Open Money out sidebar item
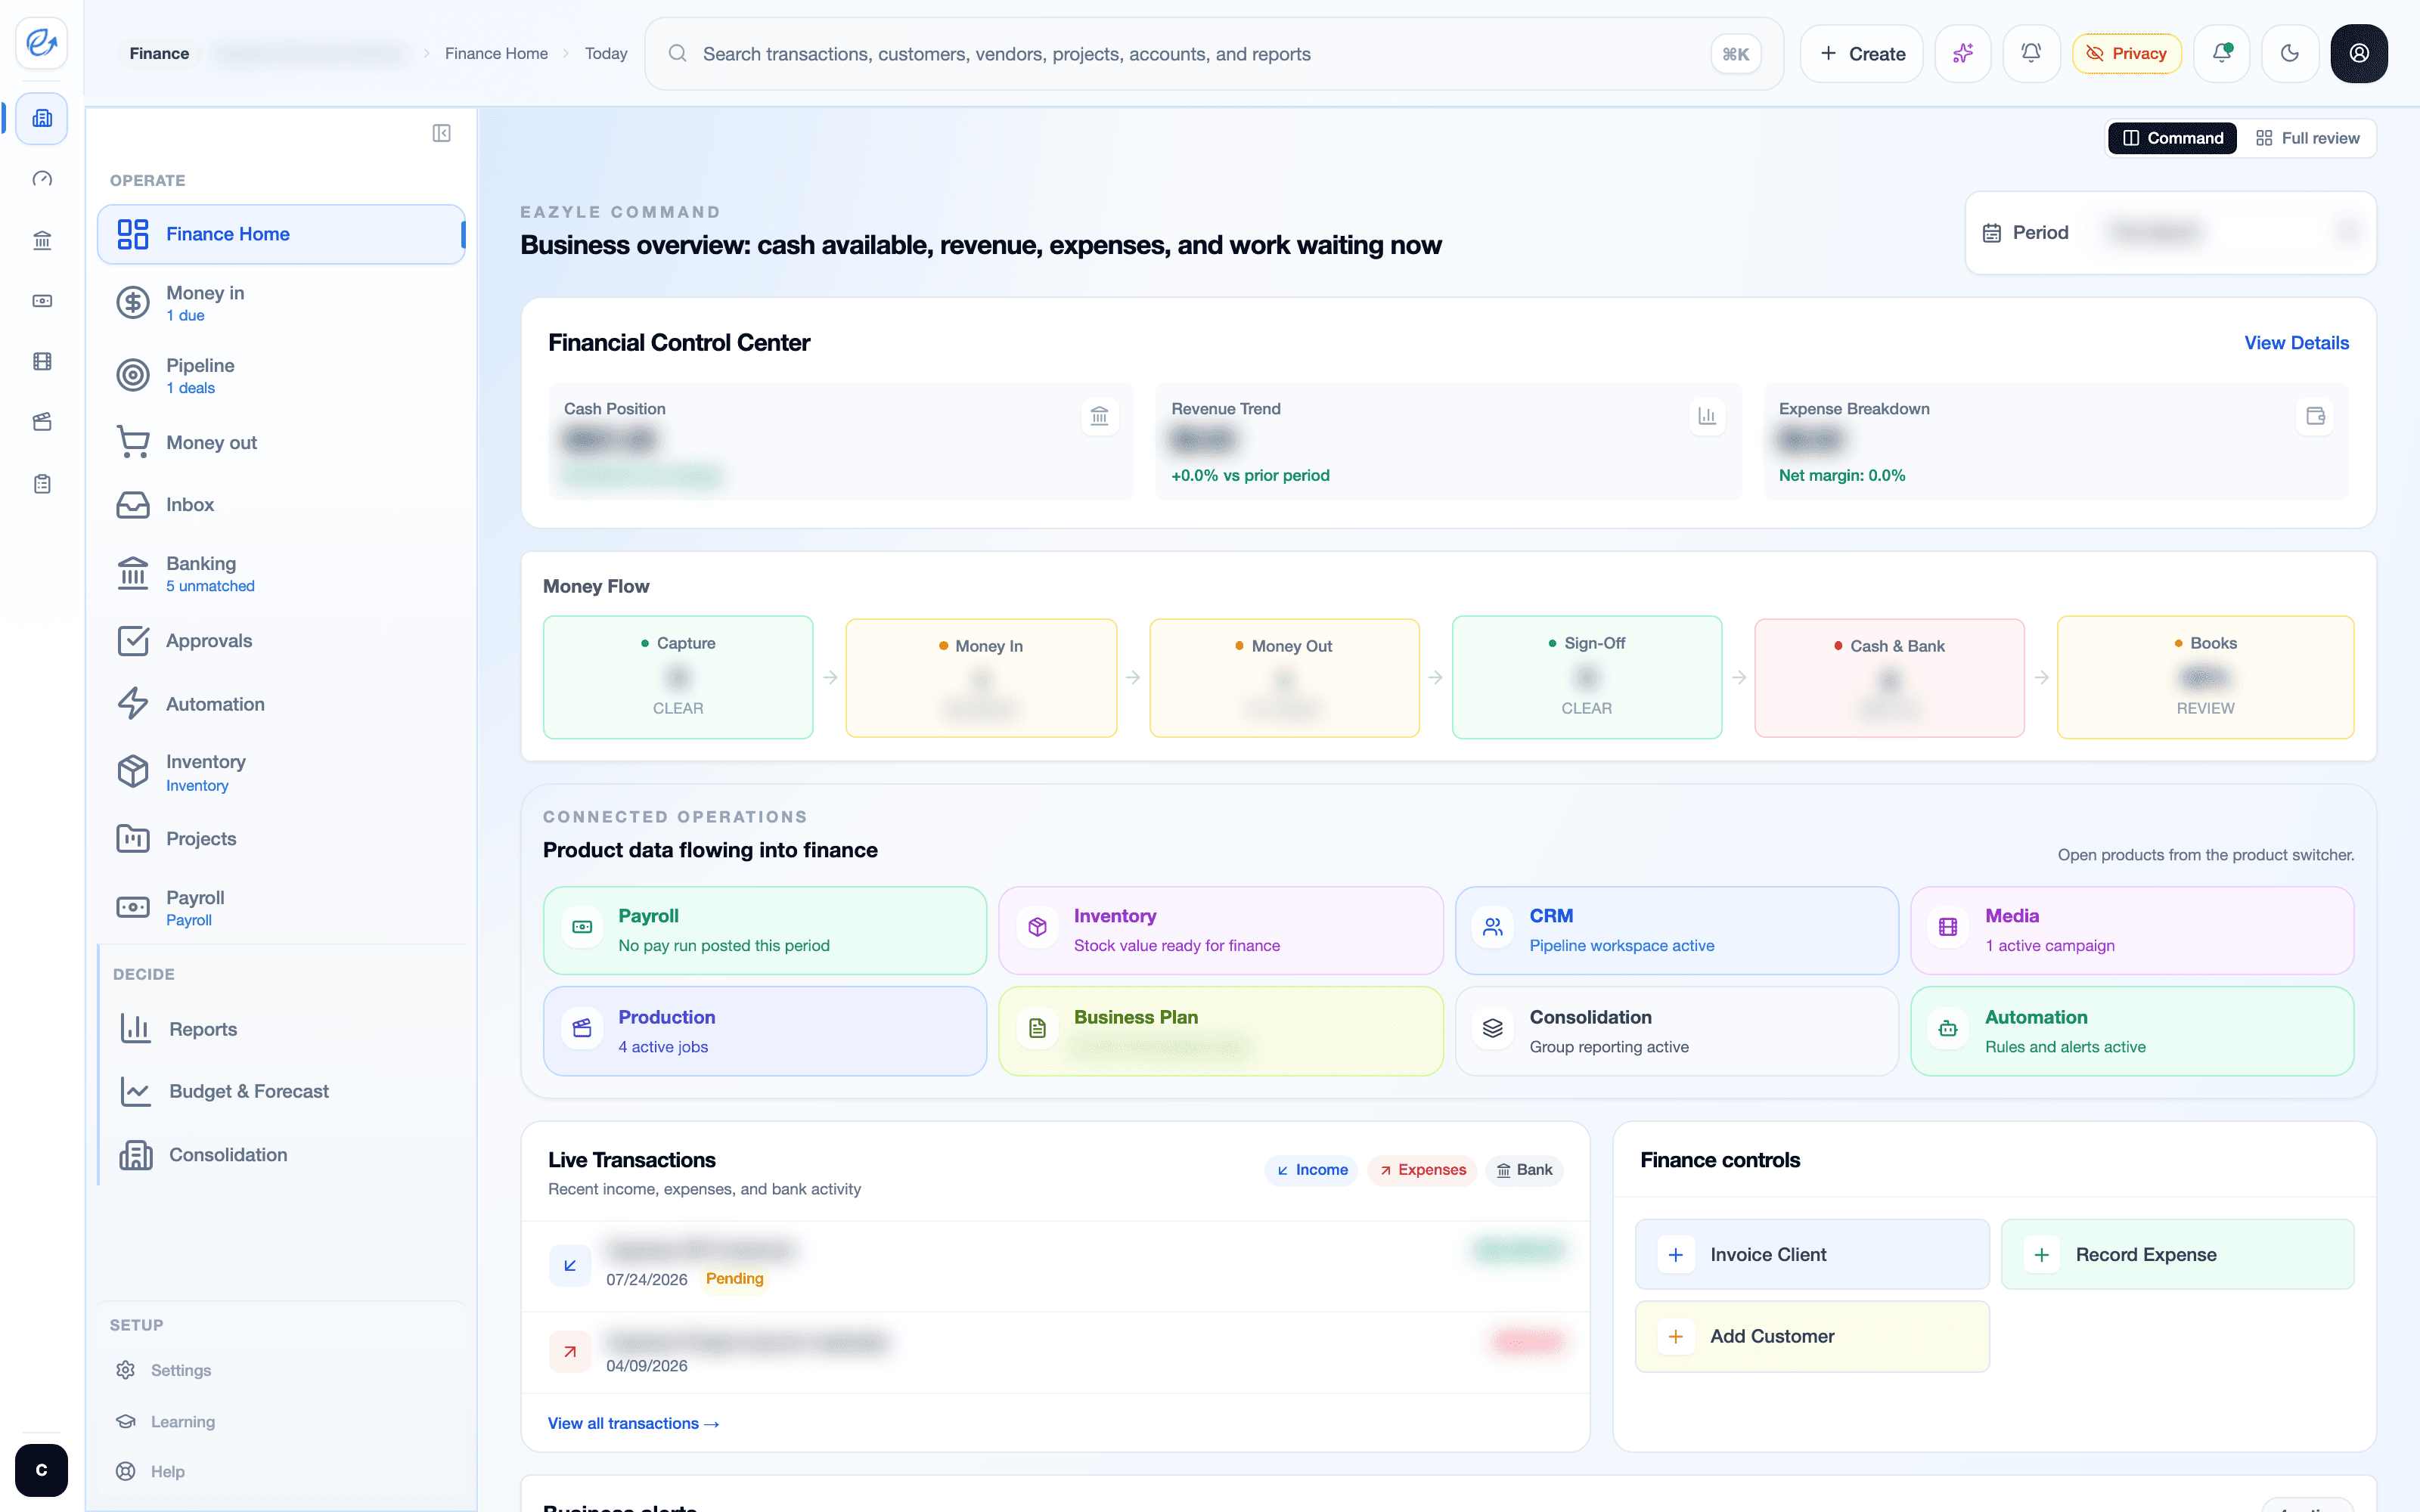 [281, 442]
